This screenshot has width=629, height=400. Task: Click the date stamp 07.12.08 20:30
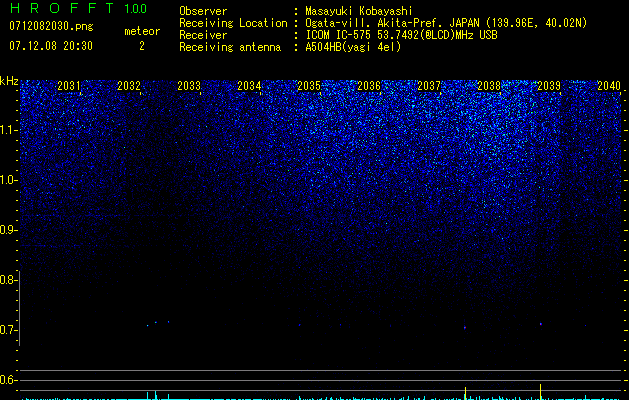[51, 46]
